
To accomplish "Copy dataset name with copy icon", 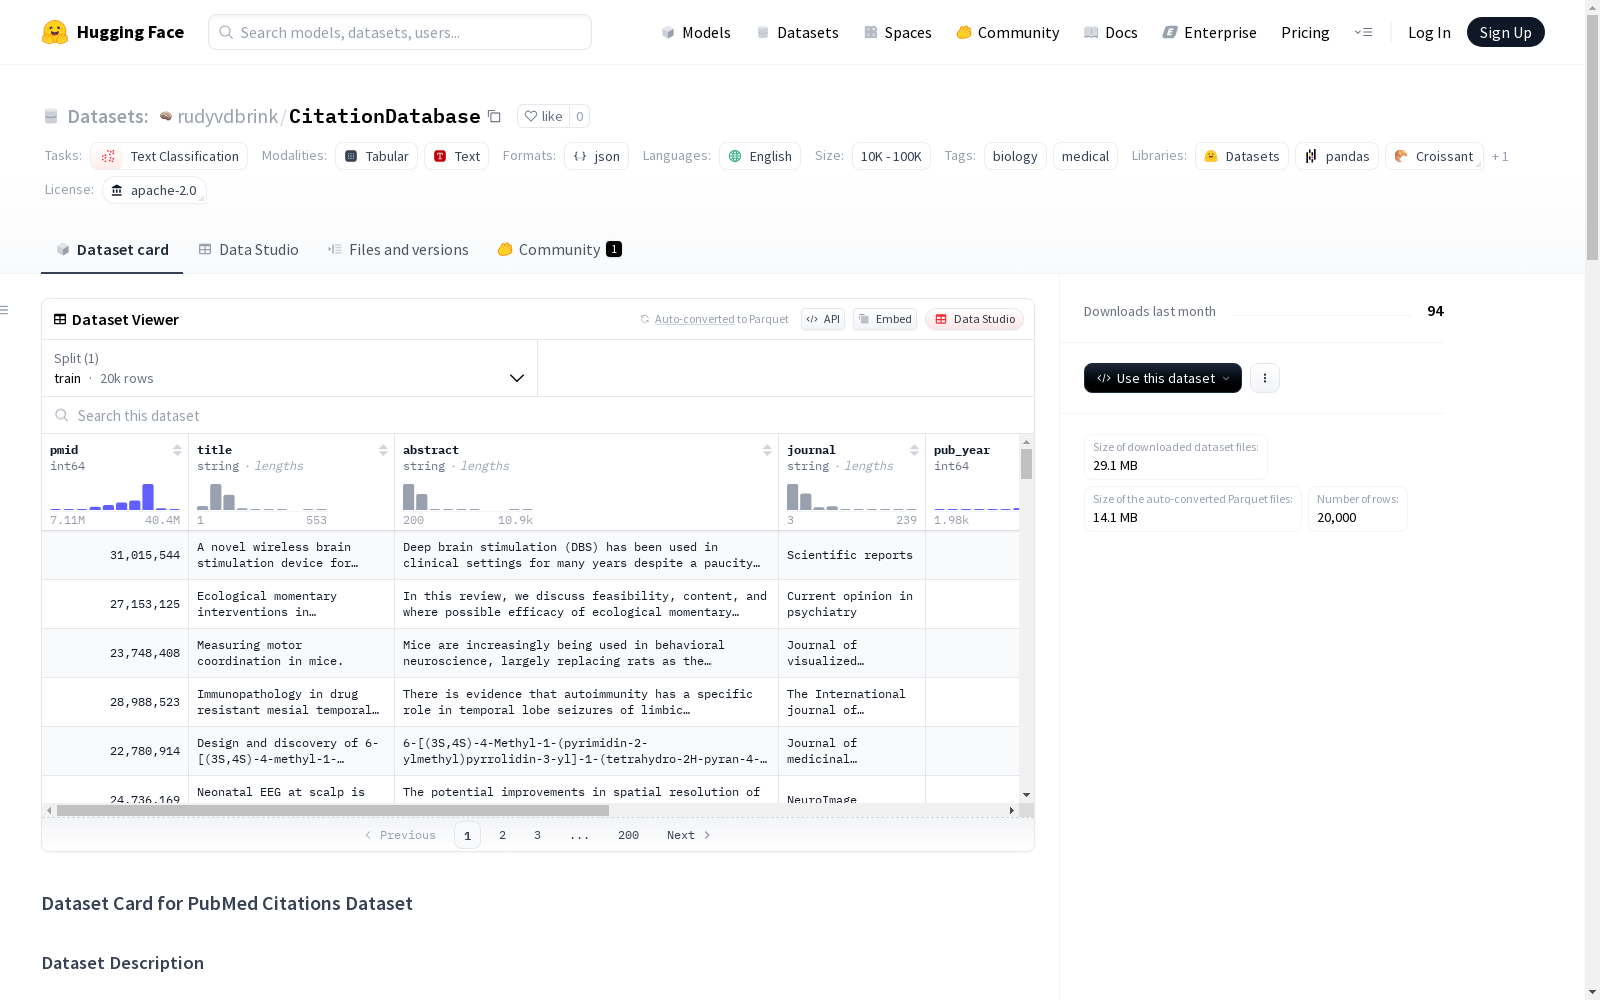I will (494, 116).
